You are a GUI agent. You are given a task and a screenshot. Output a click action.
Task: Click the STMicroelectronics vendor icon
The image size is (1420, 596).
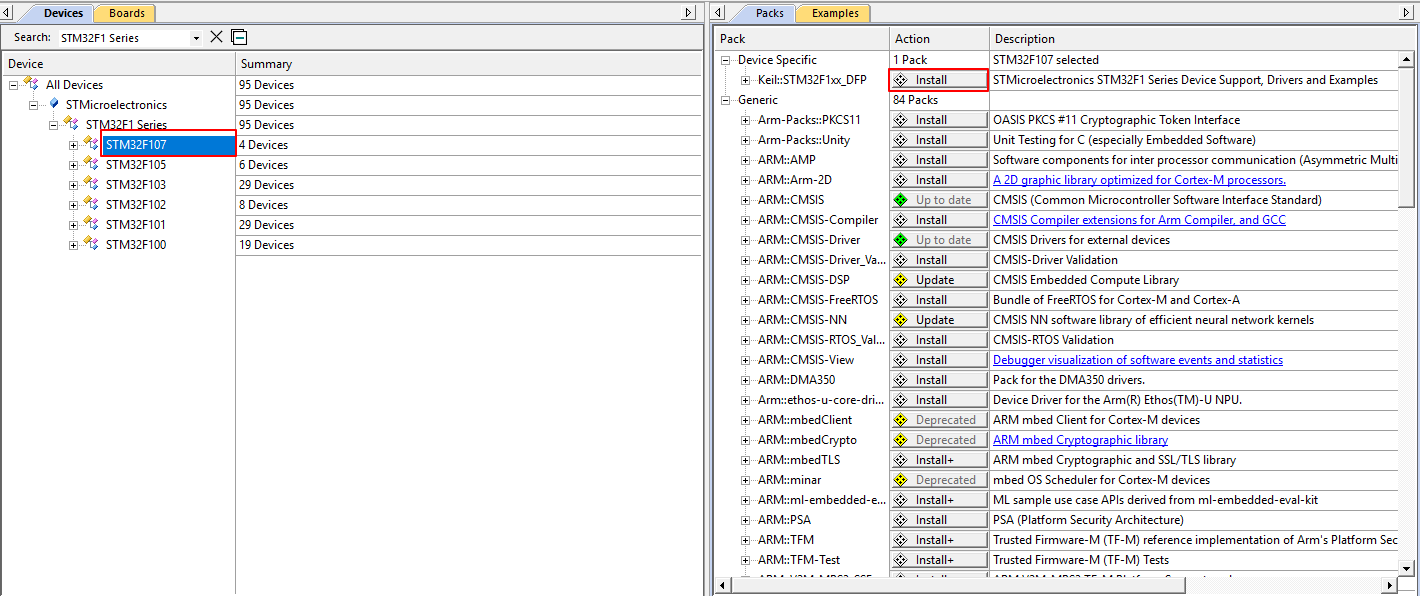pos(54,104)
